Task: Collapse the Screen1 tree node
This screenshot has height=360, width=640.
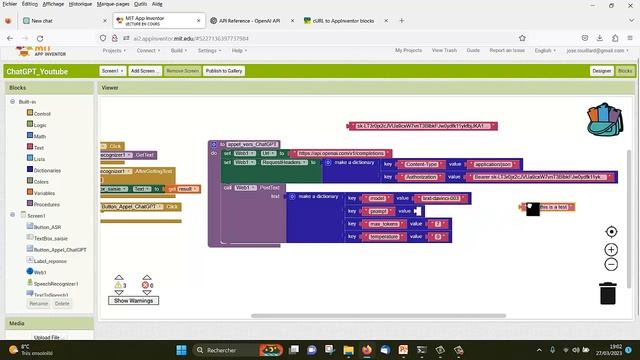Action: click(x=13, y=215)
